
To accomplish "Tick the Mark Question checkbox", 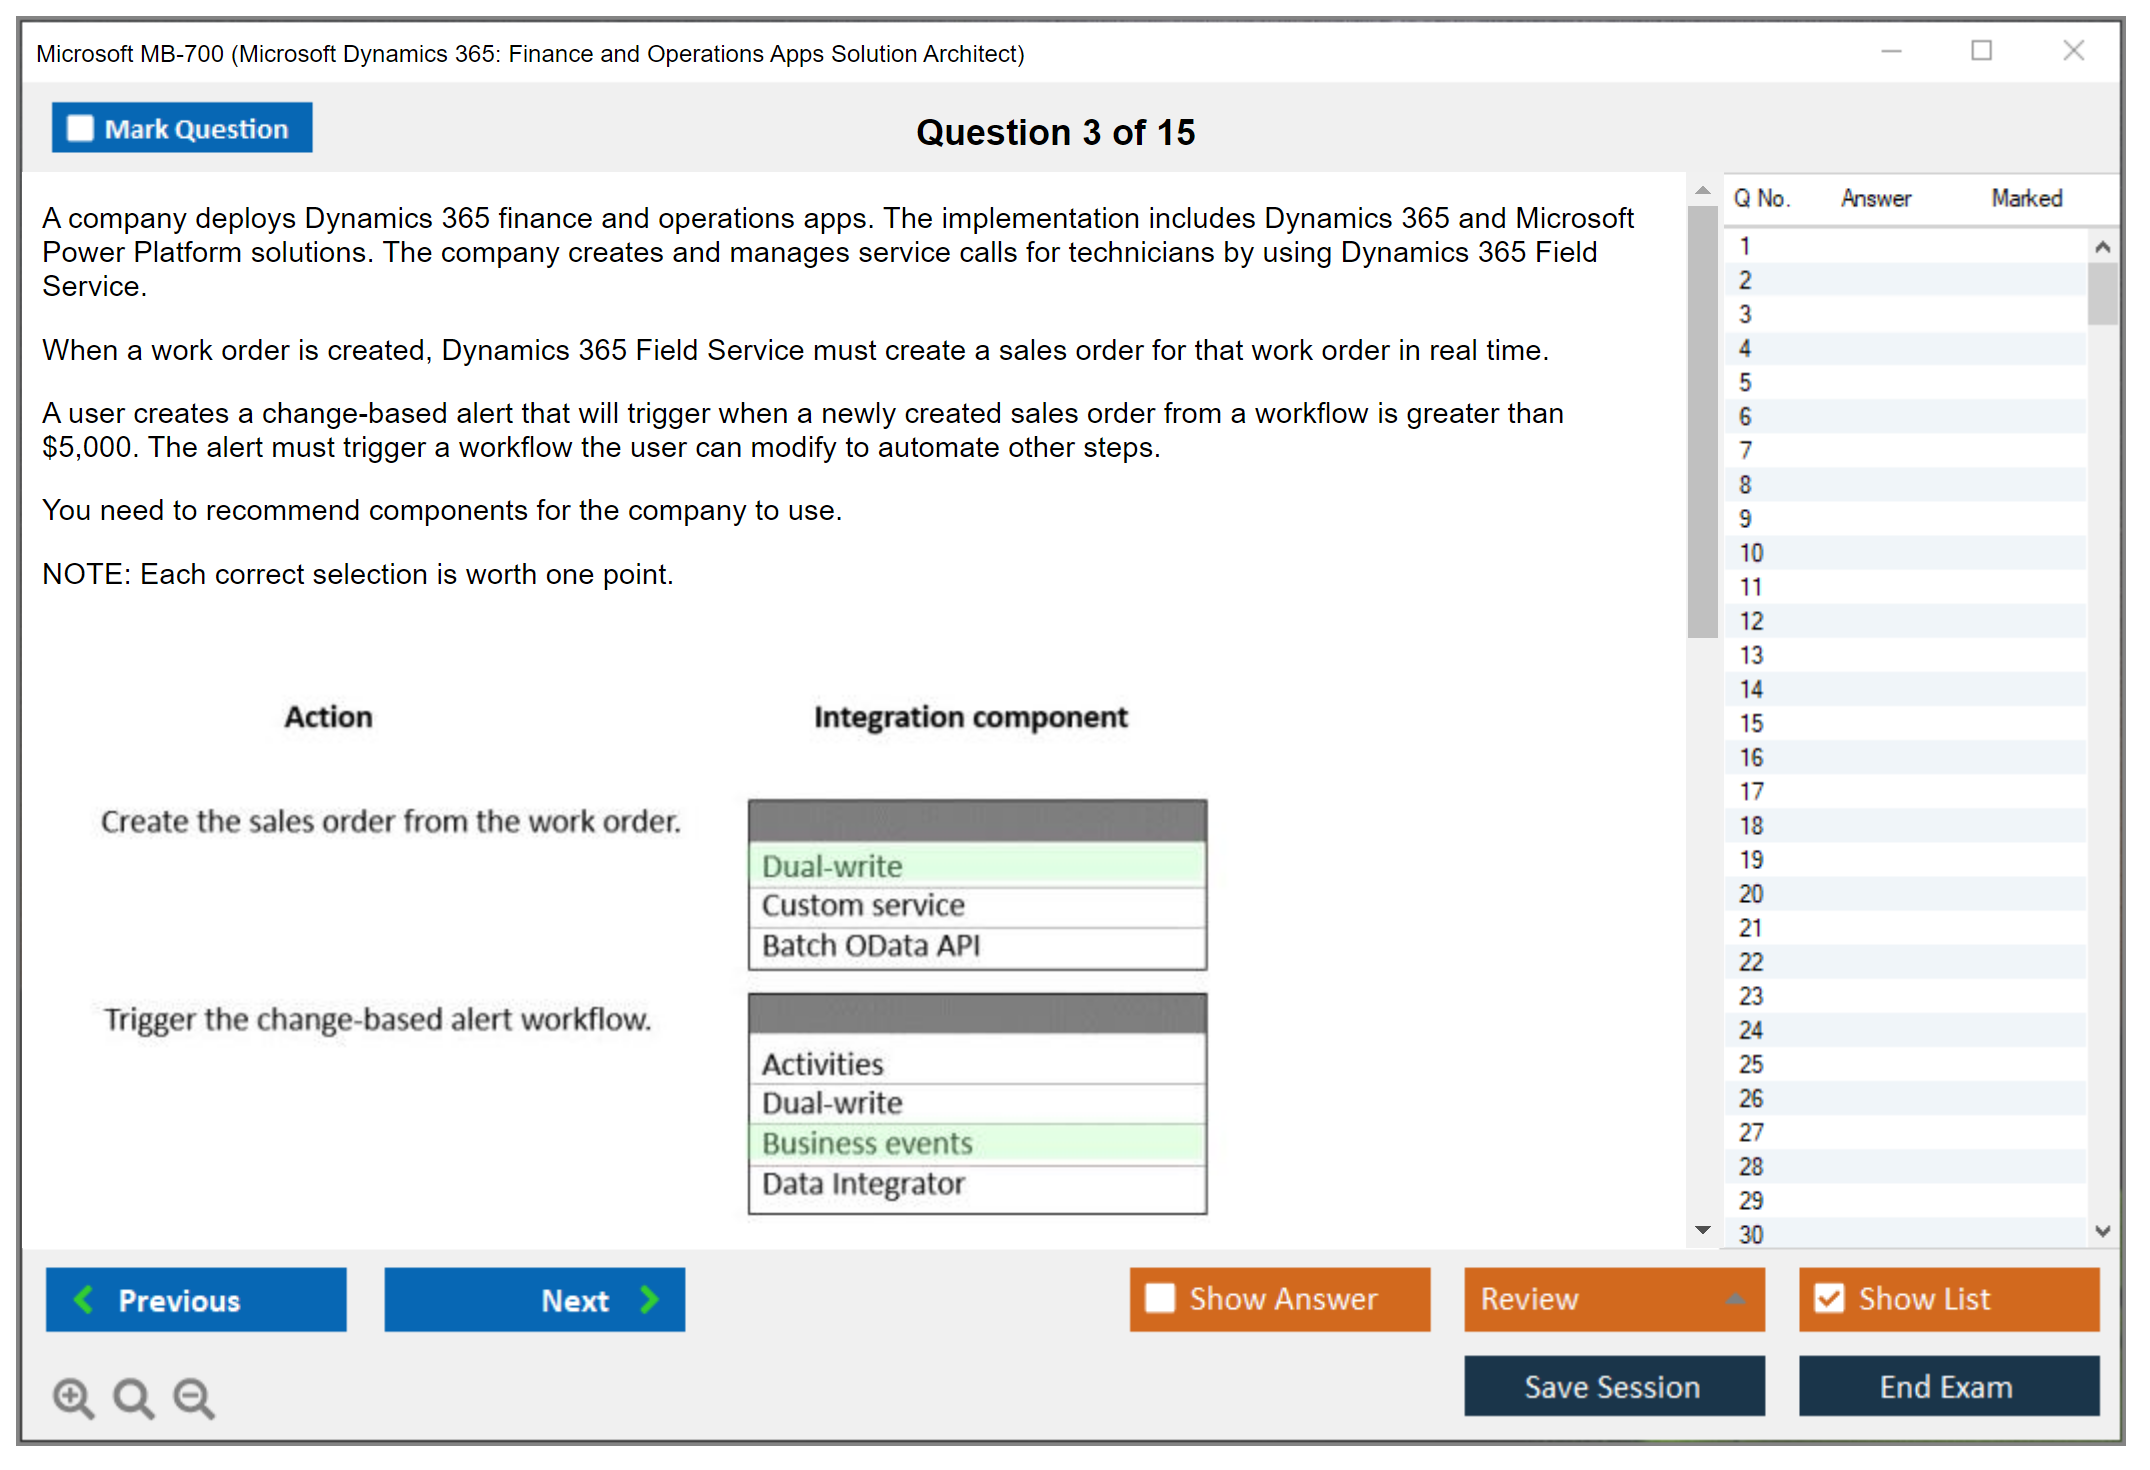I will pyautogui.click(x=80, y=128).
